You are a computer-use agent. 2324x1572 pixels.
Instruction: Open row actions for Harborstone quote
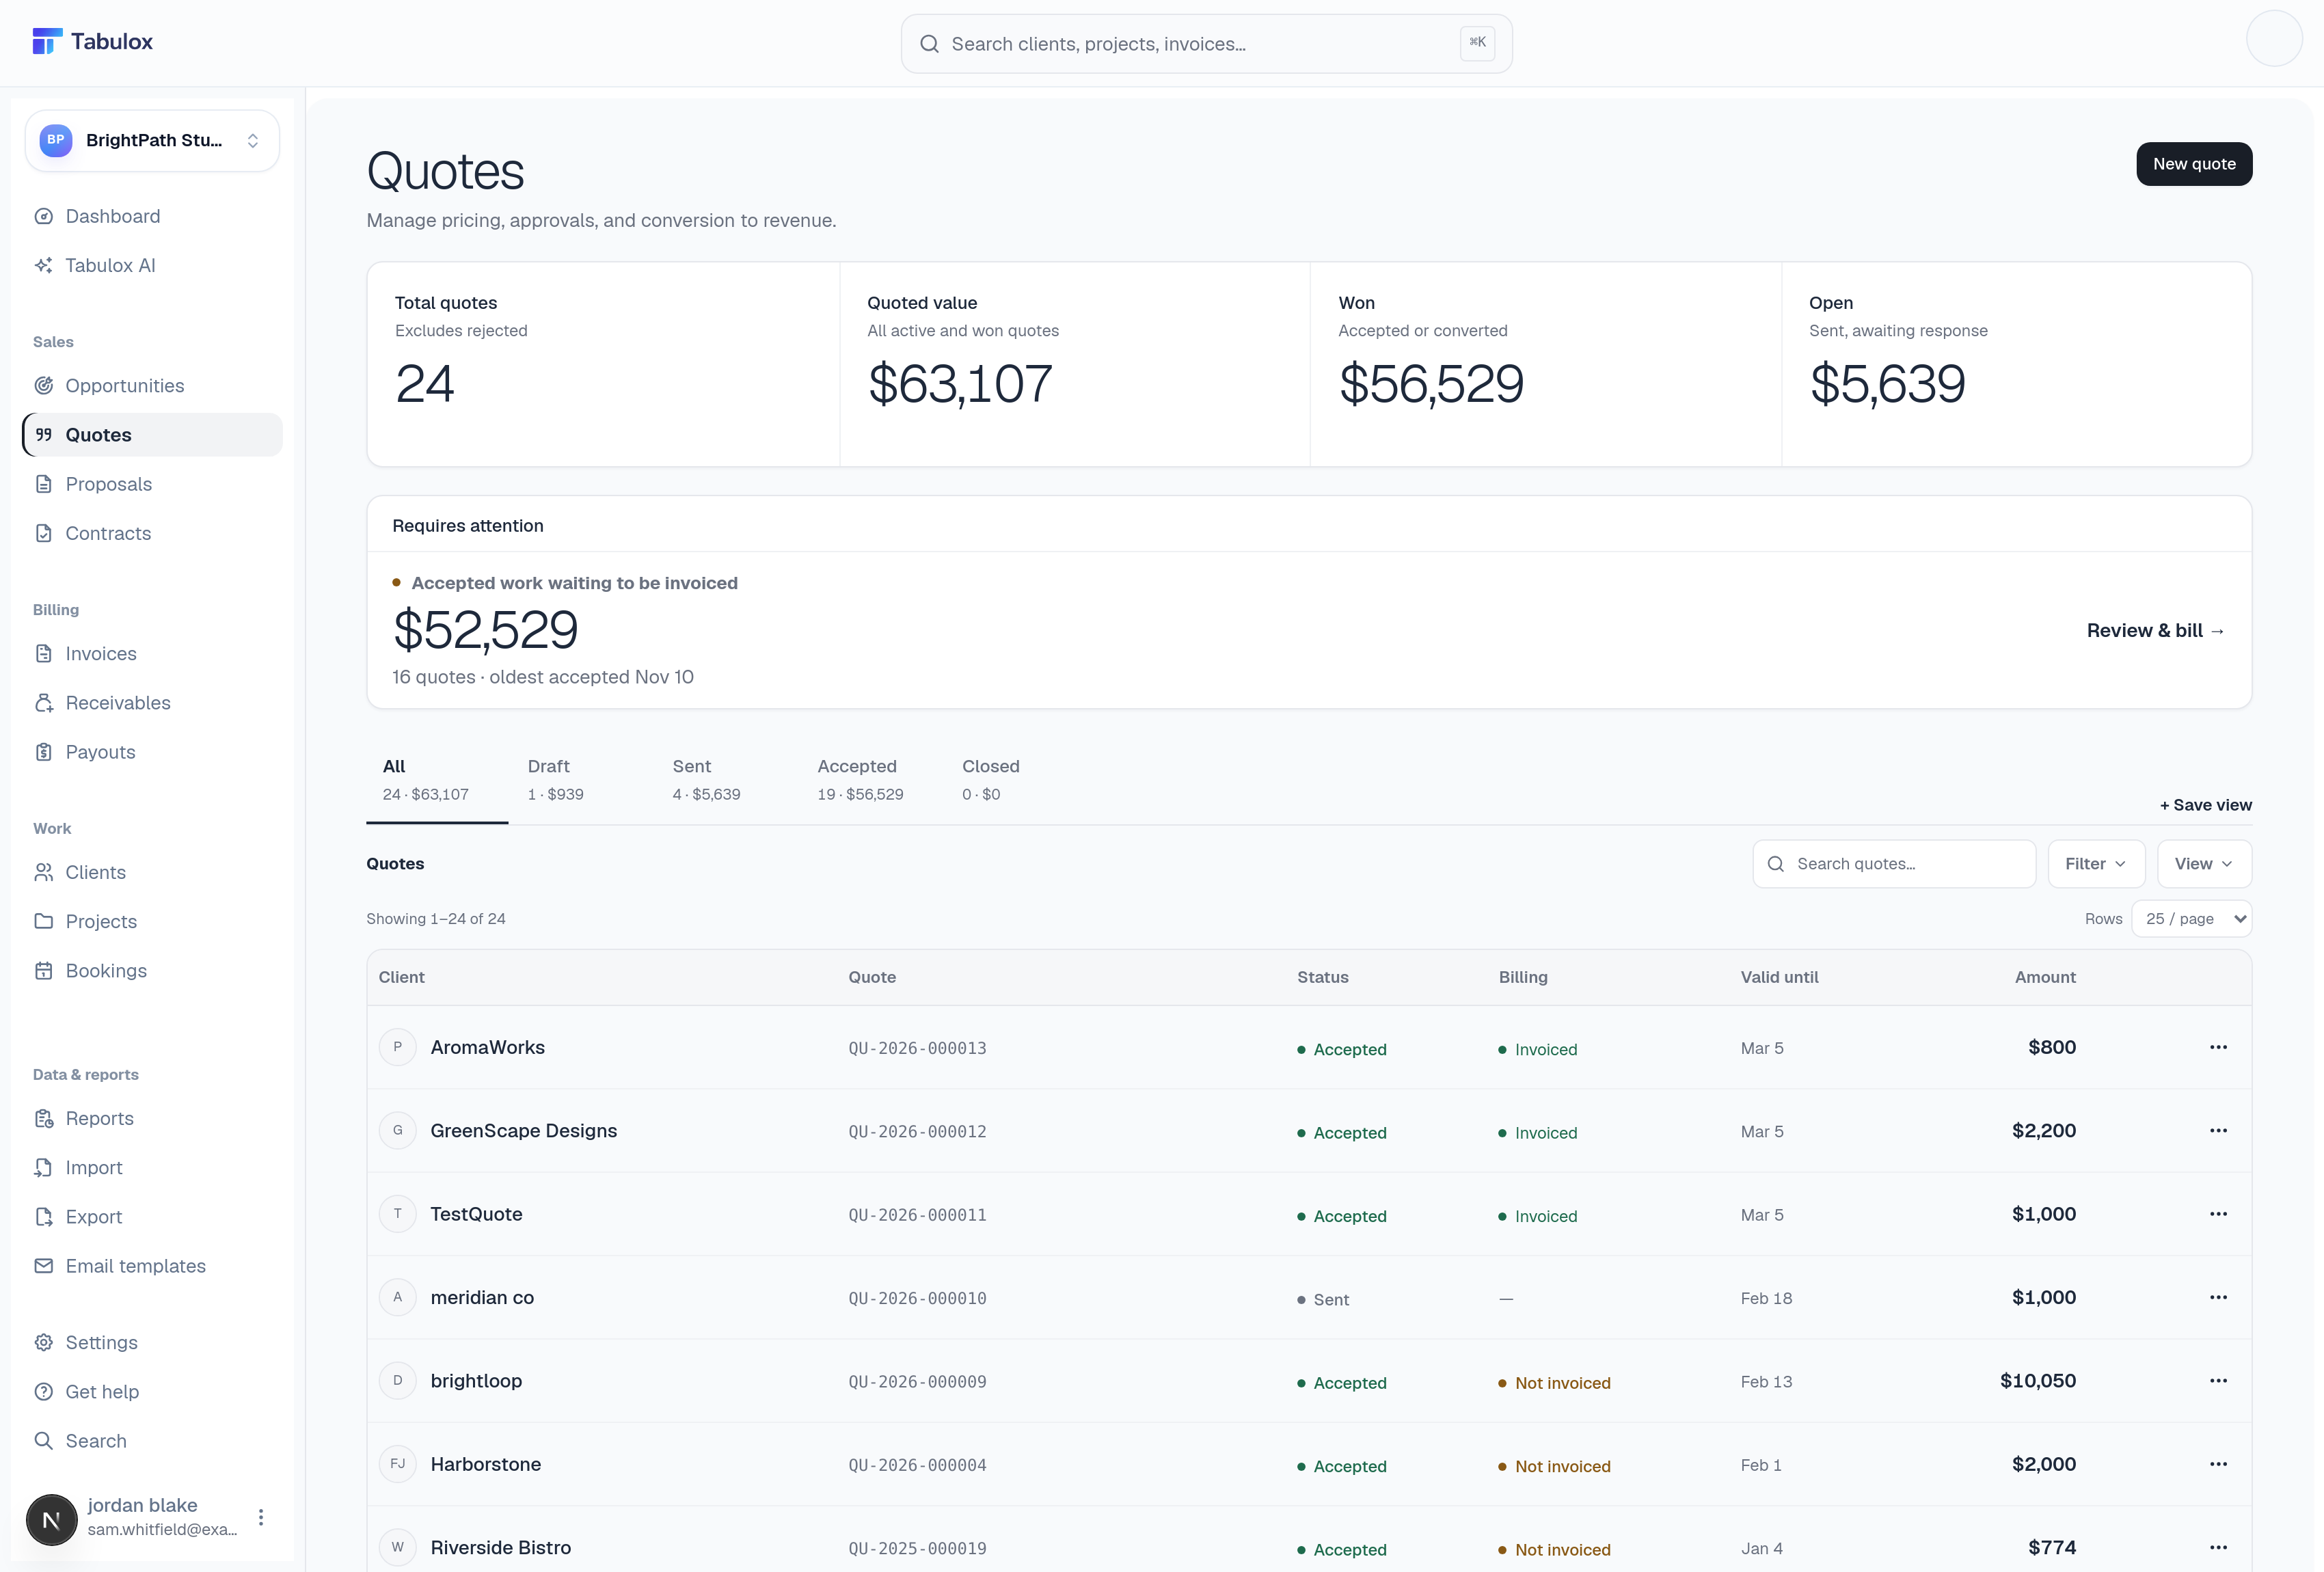(2218, 1464)
